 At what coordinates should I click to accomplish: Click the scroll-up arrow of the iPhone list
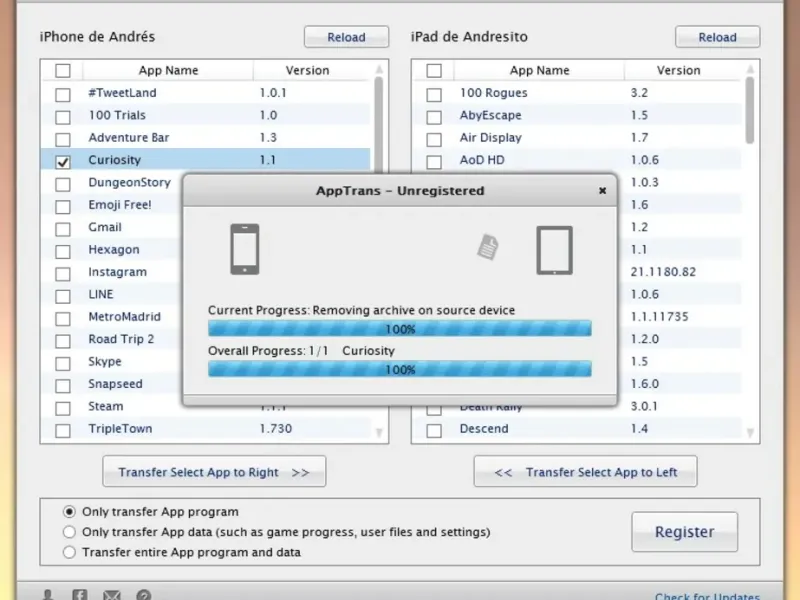[379, 69]
